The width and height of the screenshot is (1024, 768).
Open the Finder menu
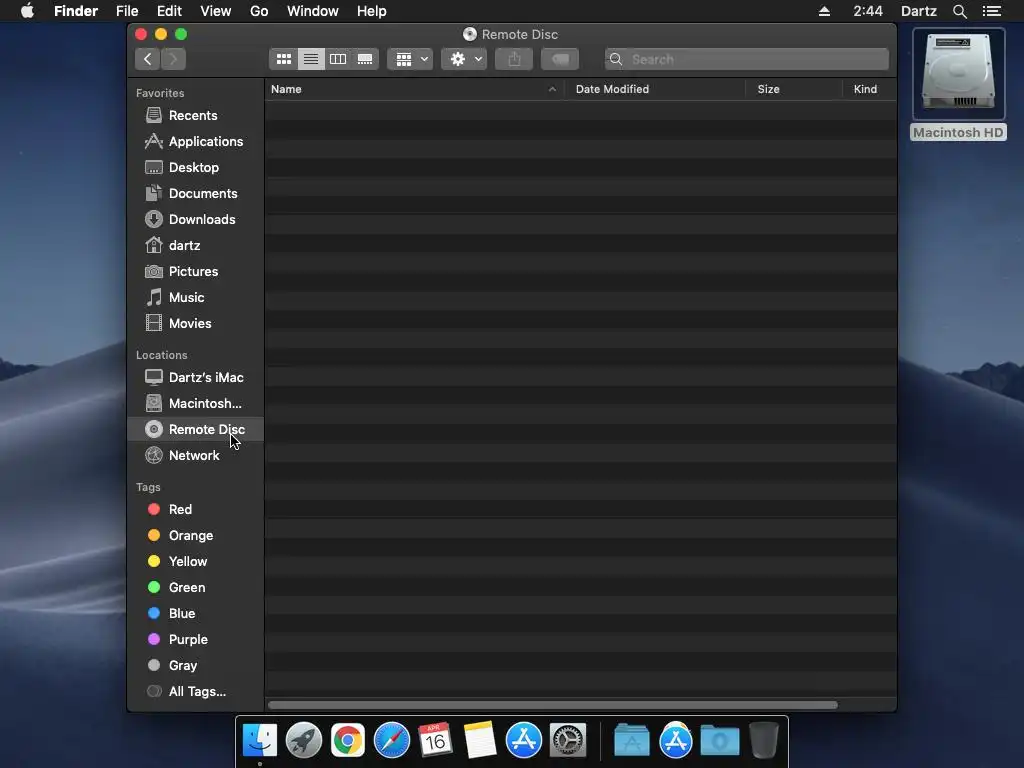click(76, 11)
